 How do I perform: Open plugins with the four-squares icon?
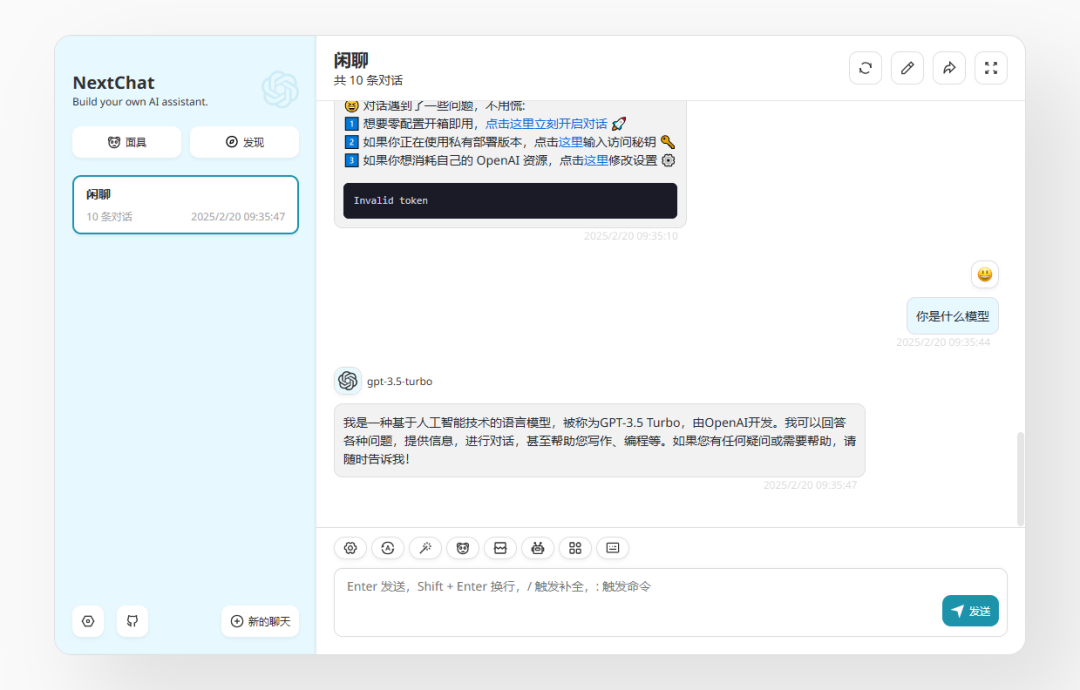coord(575,548)
